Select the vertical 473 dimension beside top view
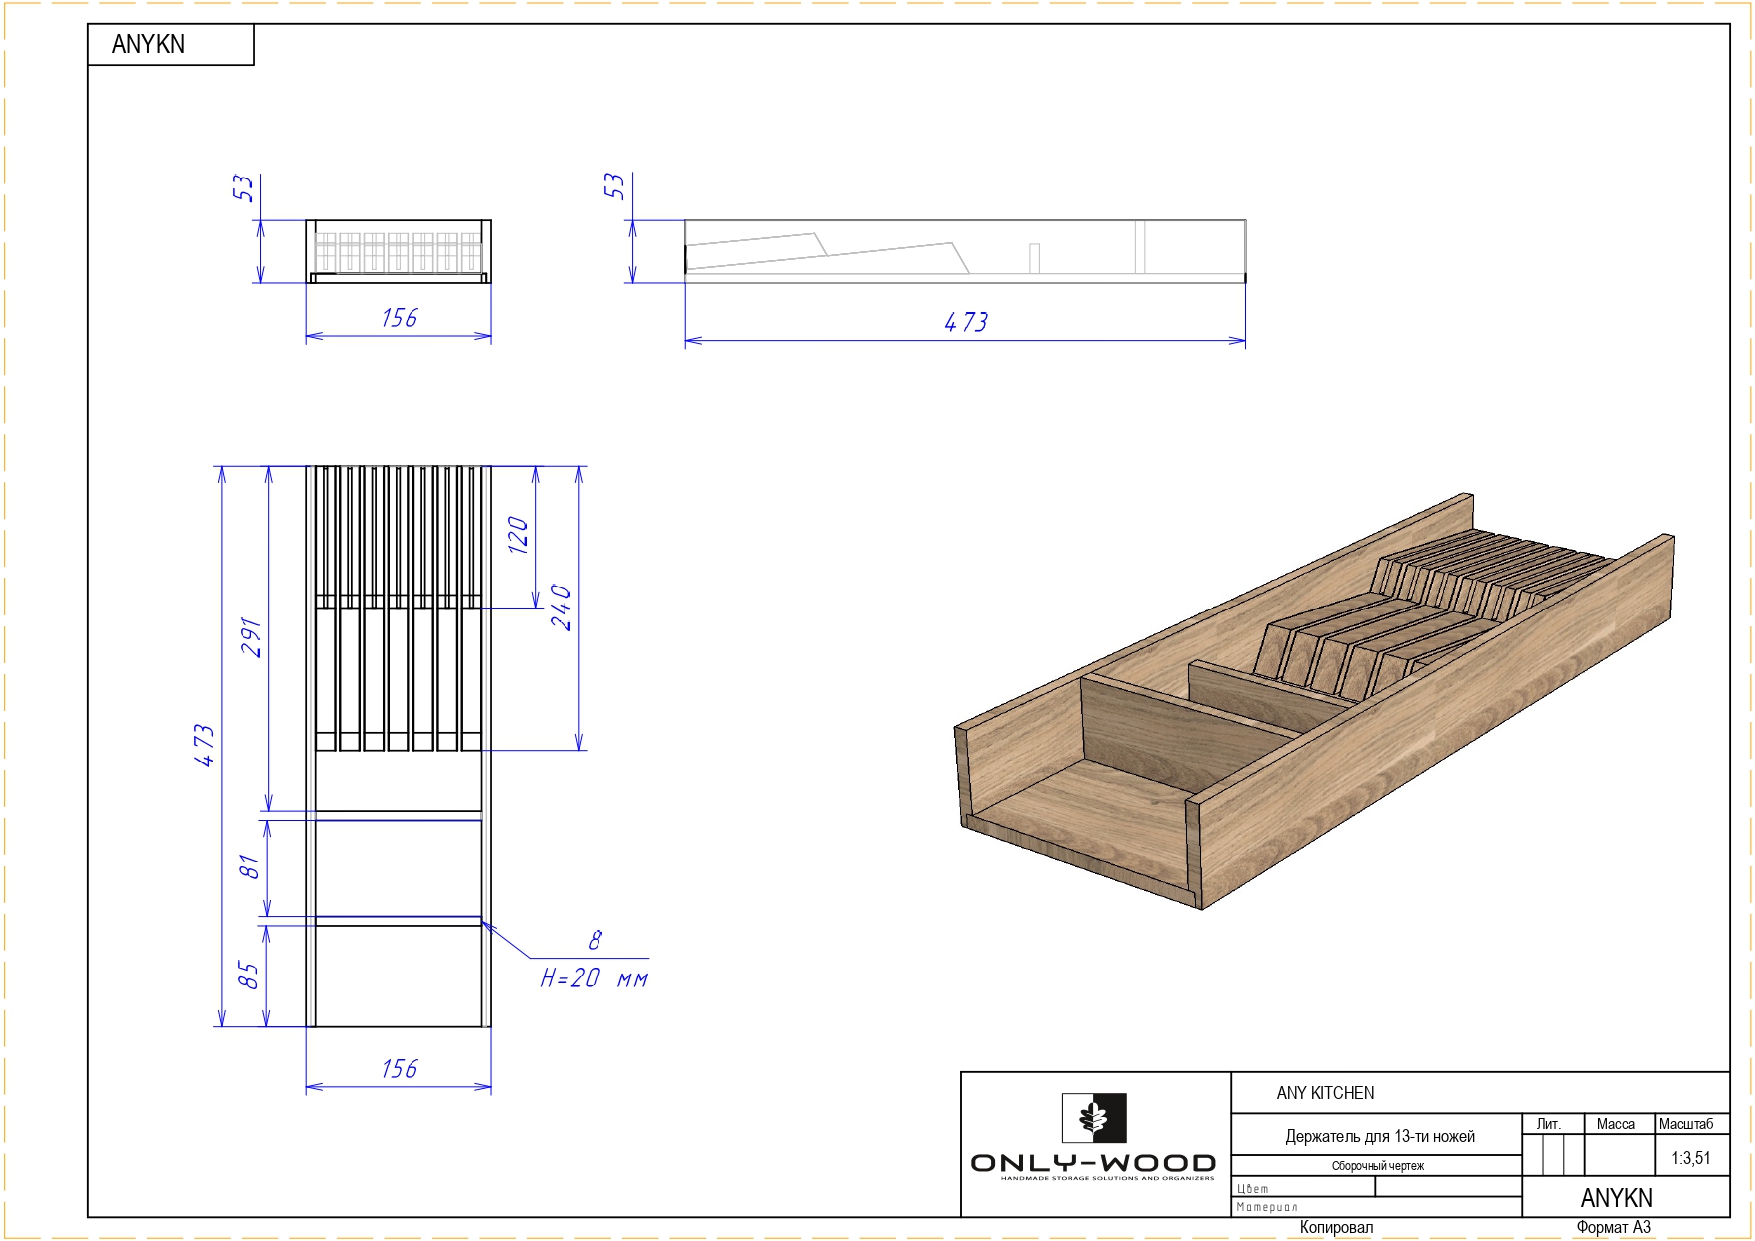The height and width of the screenshot is (1241, 1755). pos(204,746)
